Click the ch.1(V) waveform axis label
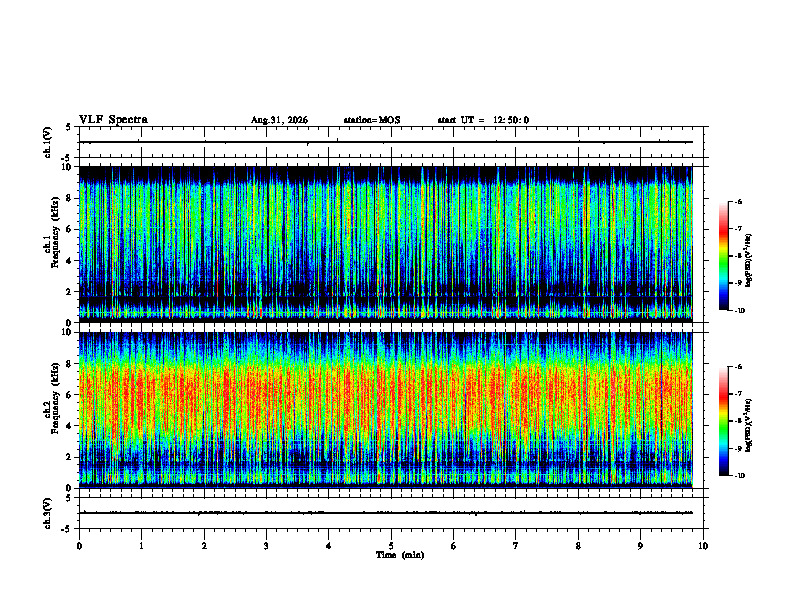This screenshot has width=792, height=612. pos(48,142)
